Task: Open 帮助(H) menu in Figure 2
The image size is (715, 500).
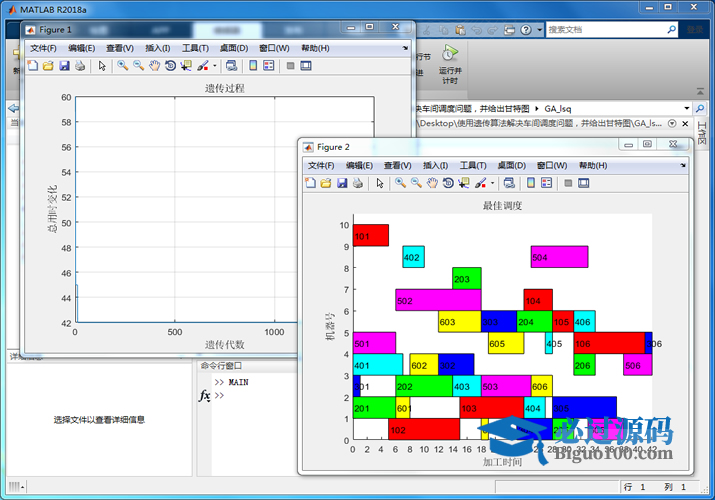Action: coord(593,165)
